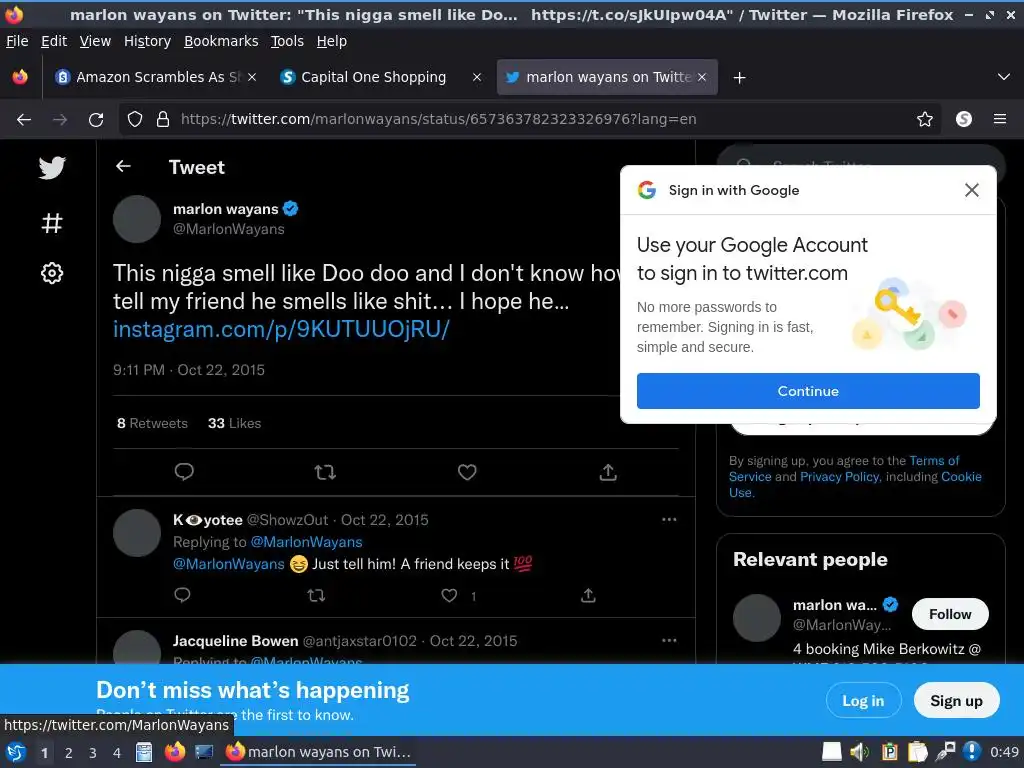Image resolution: width=1024 pixels, height=768 pixels.
Task: Open Twitter settings gear icon
Action: pos(52,273)
